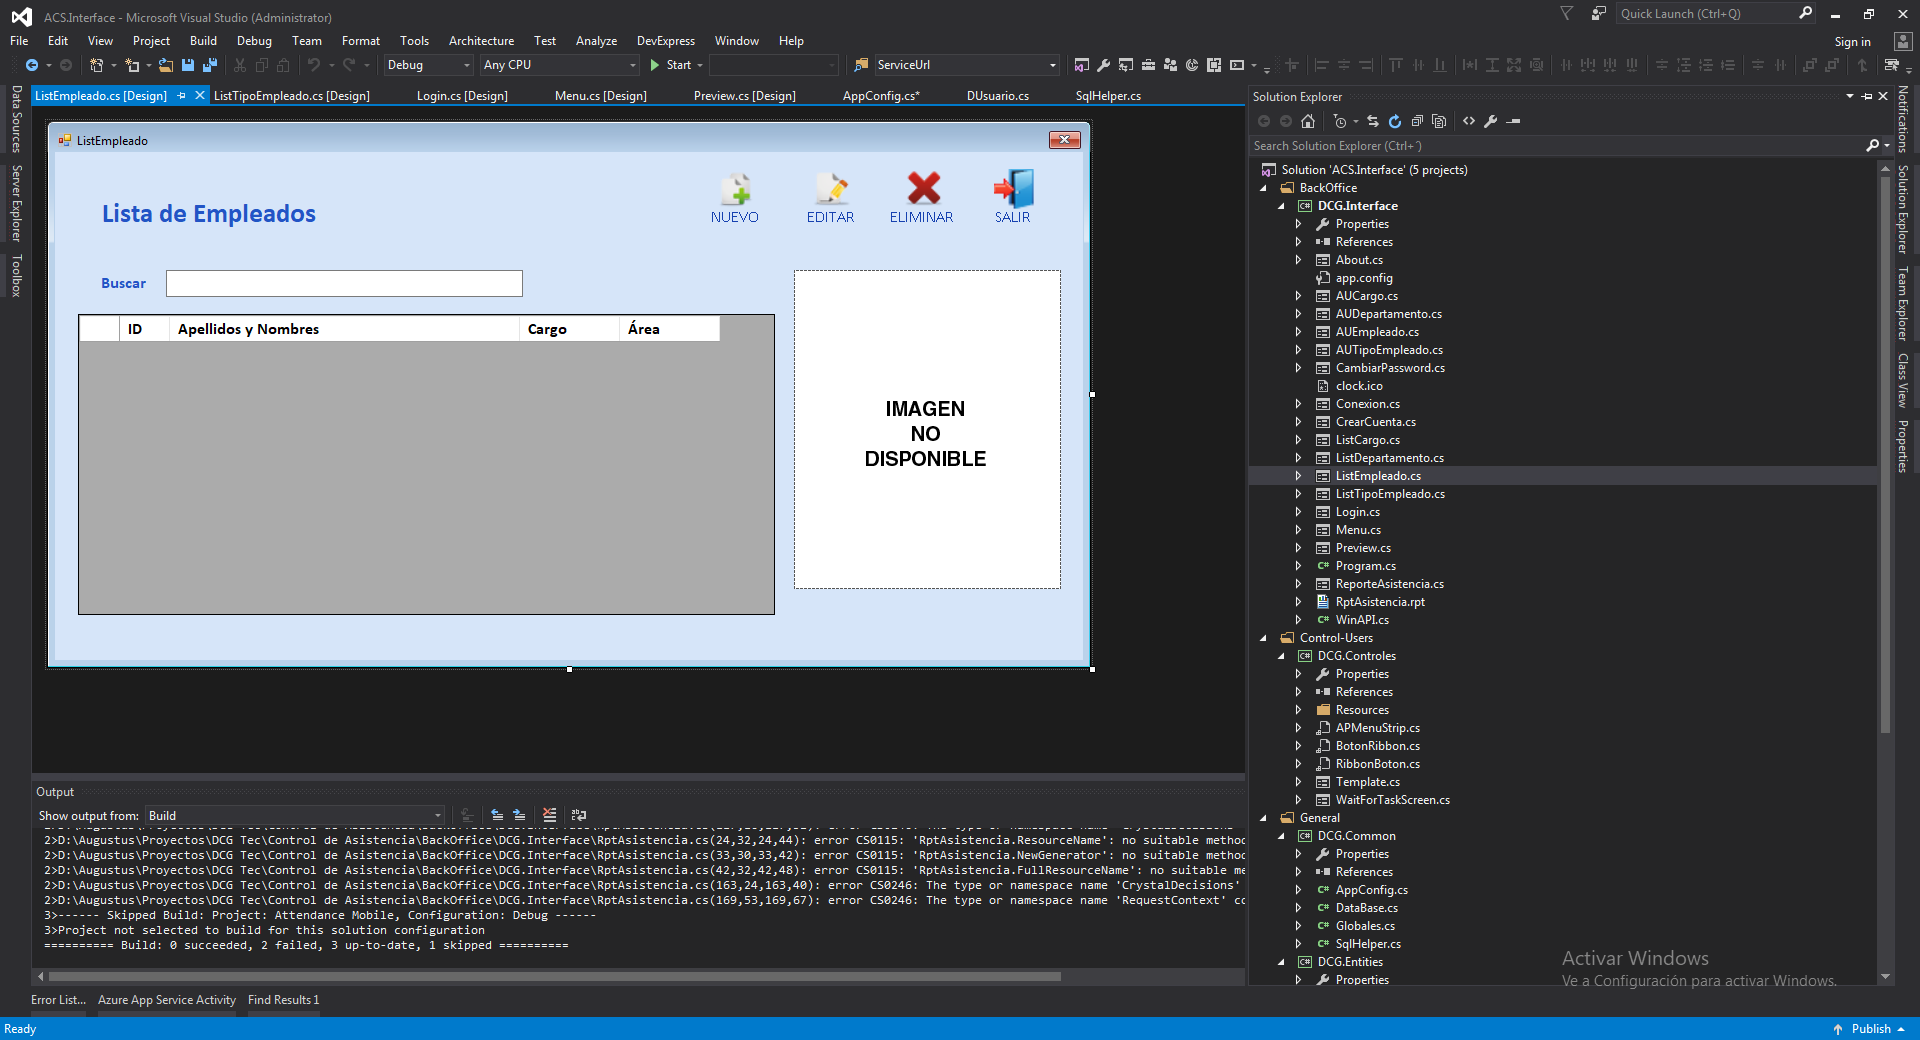Click Collapse All in Solution Explorer toolbar
The width and height of the screenshot is (1920, 1040).
tap(1417, 121)
